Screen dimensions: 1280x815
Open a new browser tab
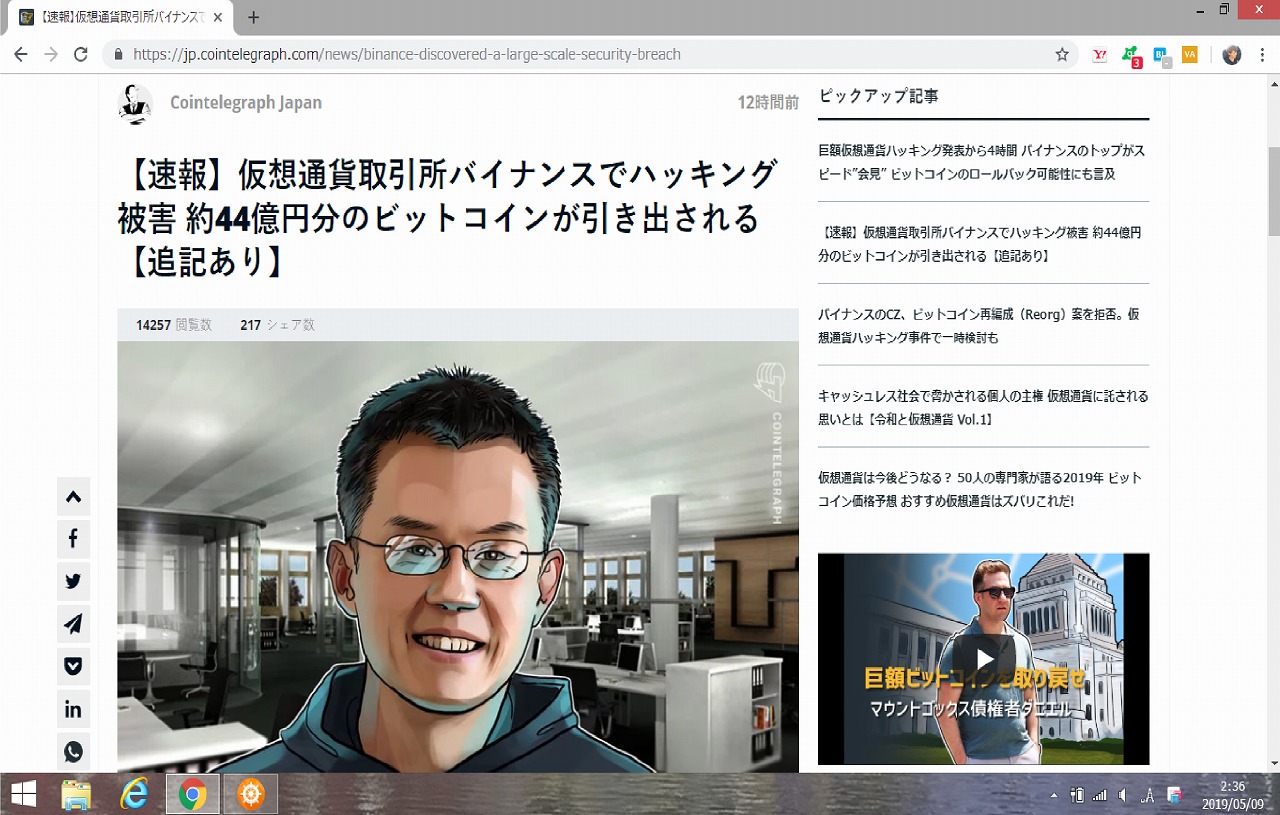[253, 17]
